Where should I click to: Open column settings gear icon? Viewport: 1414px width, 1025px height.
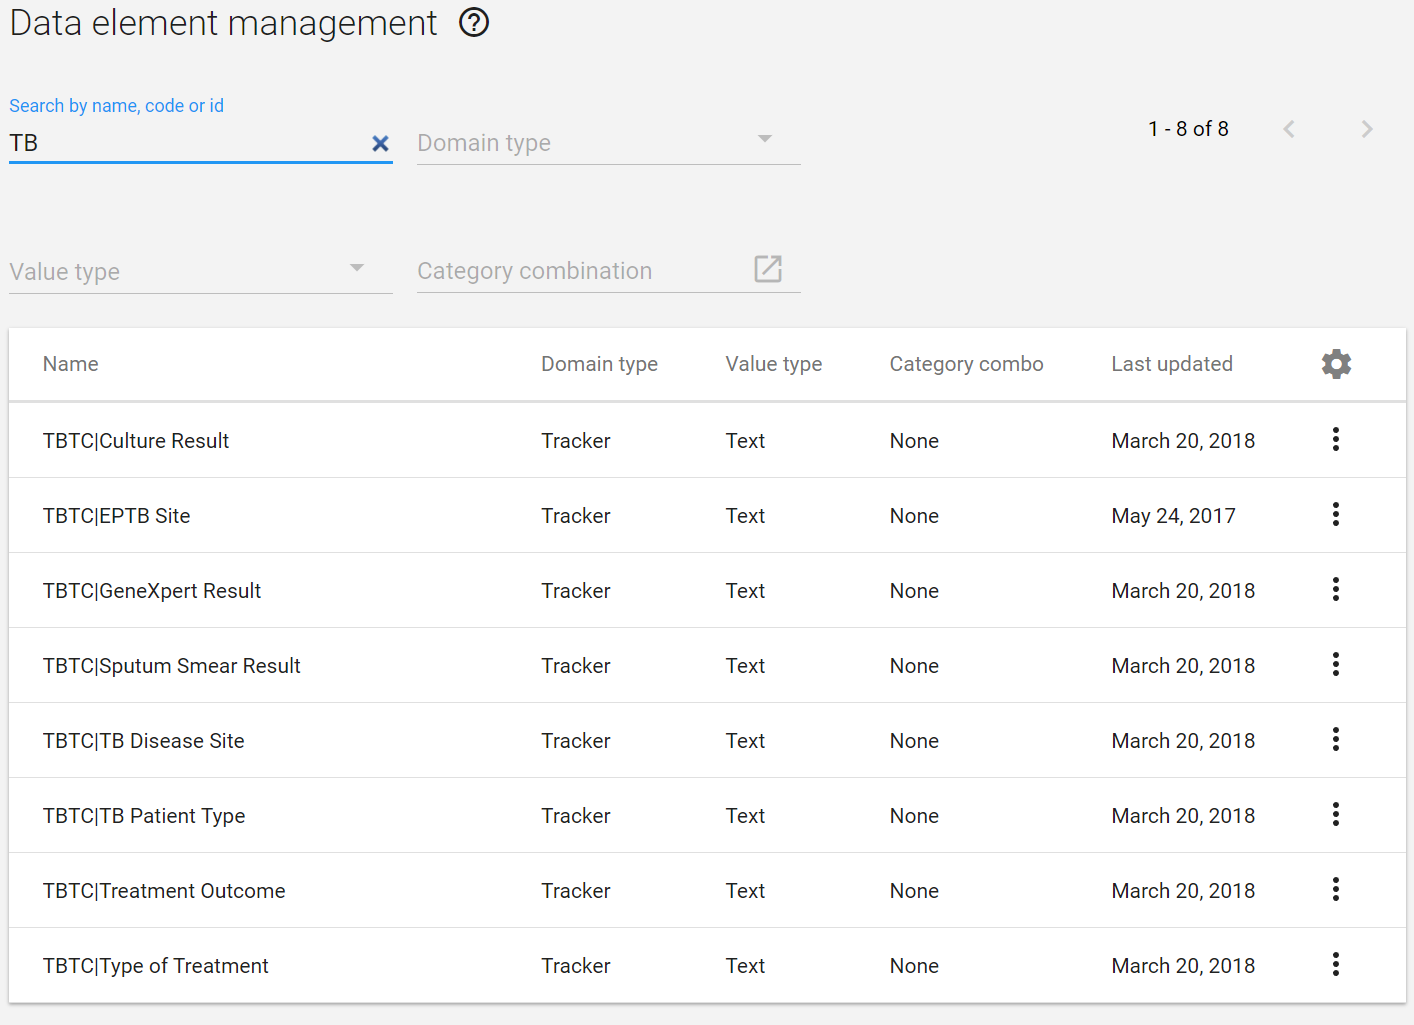(x=1336, y=364)
